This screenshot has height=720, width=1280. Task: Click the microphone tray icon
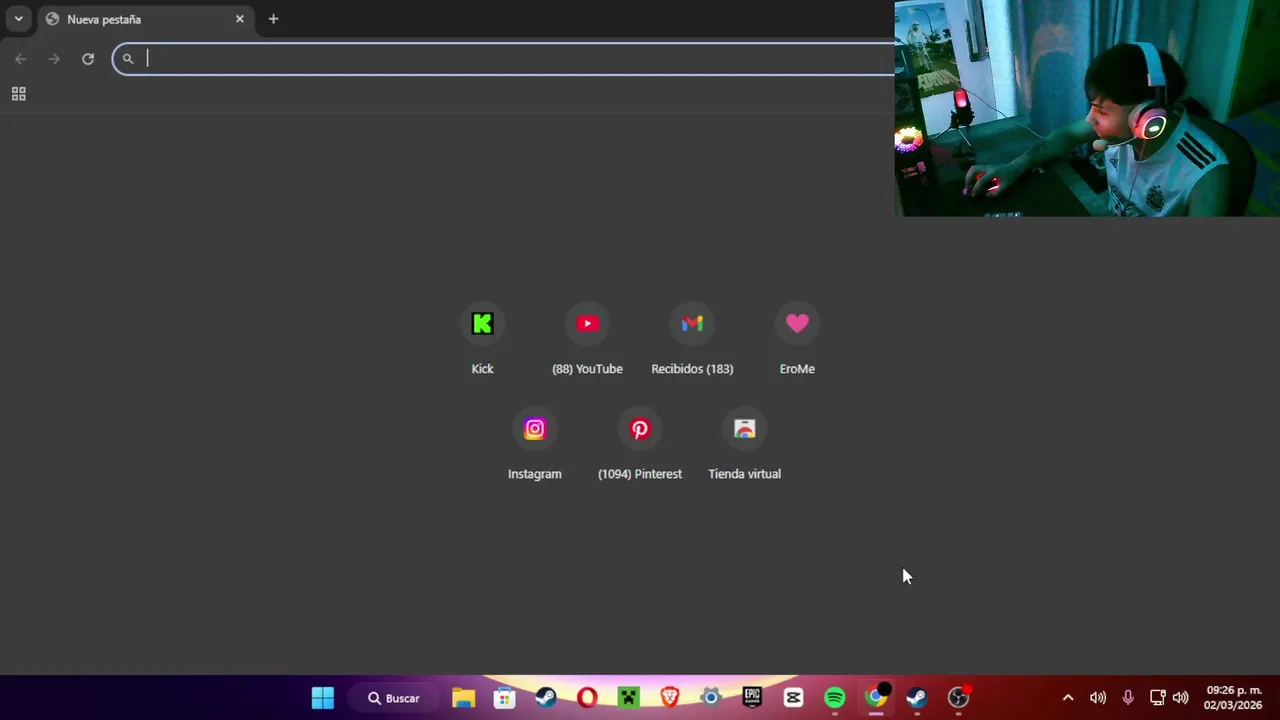click(x=1128, y=698)
